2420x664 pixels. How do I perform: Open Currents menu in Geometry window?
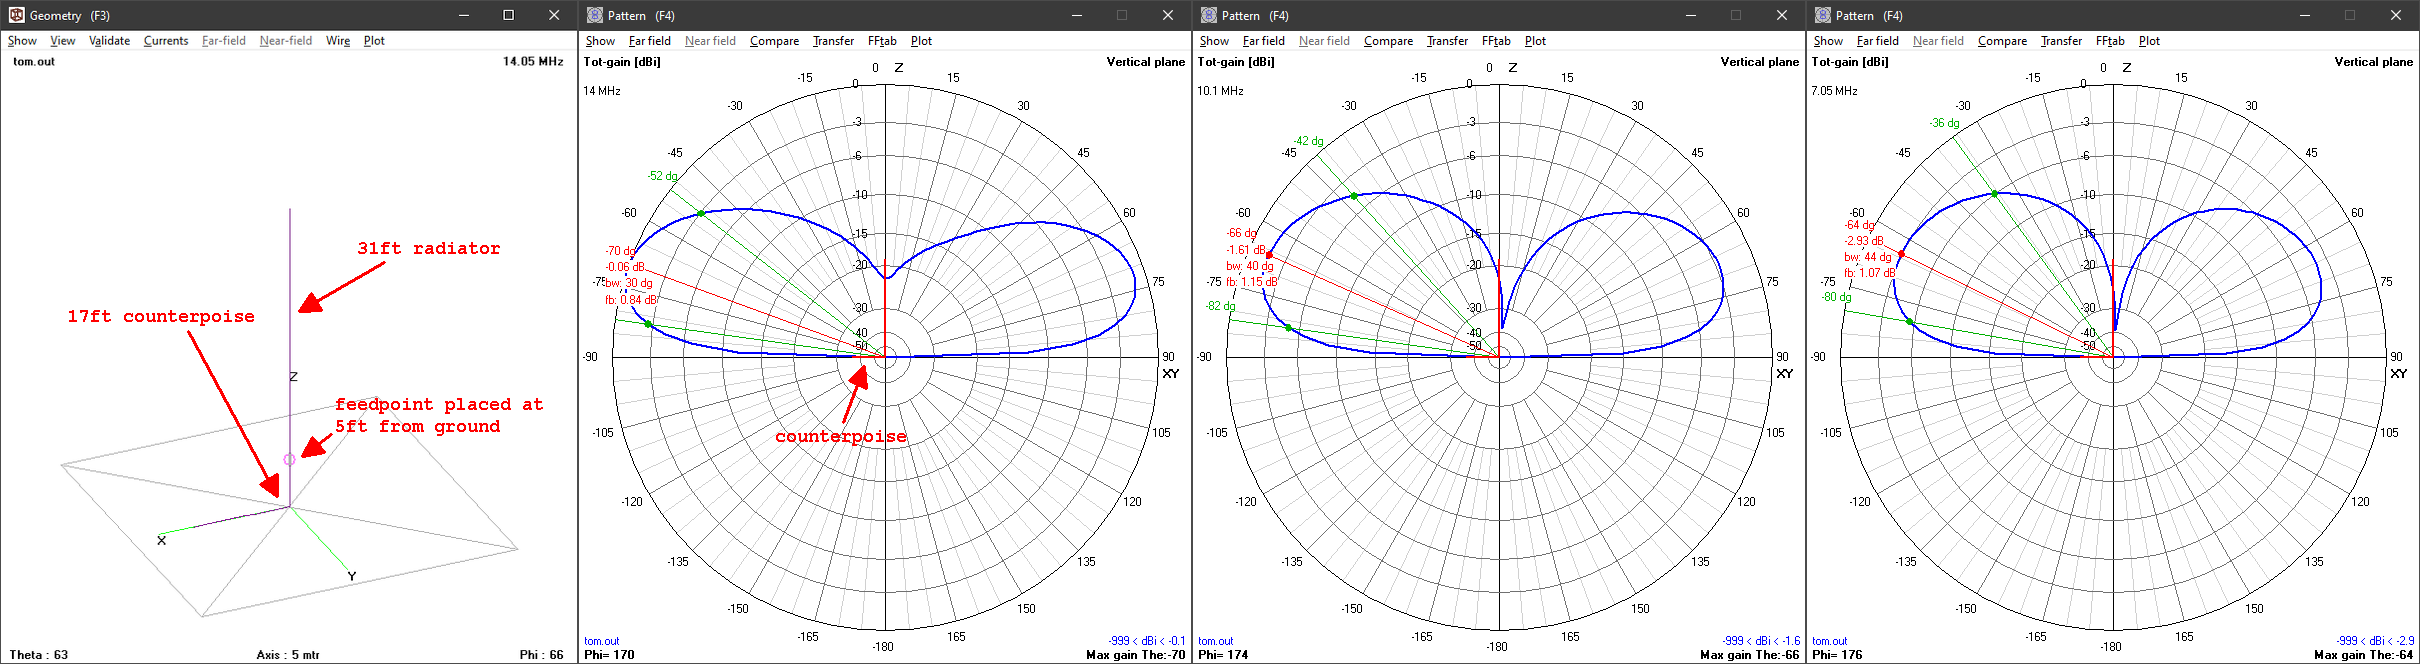[166, 41]
